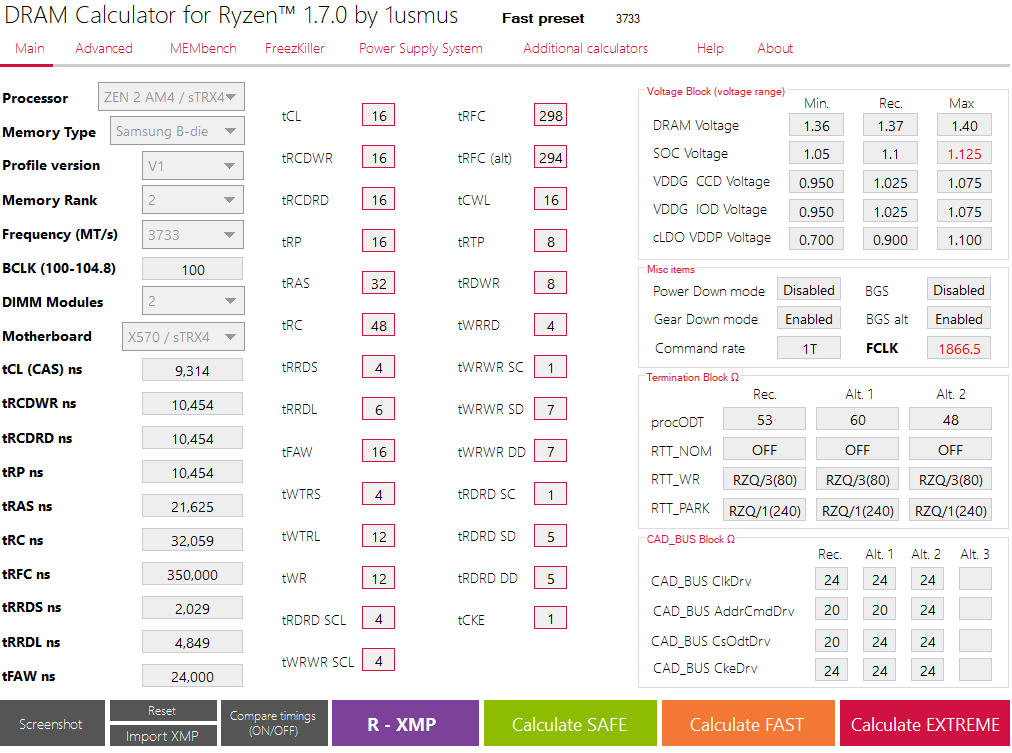Open the Profile version dropdown
Viewport: 1012px width, 753px height.
pyautogui.click(x=192, y=165)
